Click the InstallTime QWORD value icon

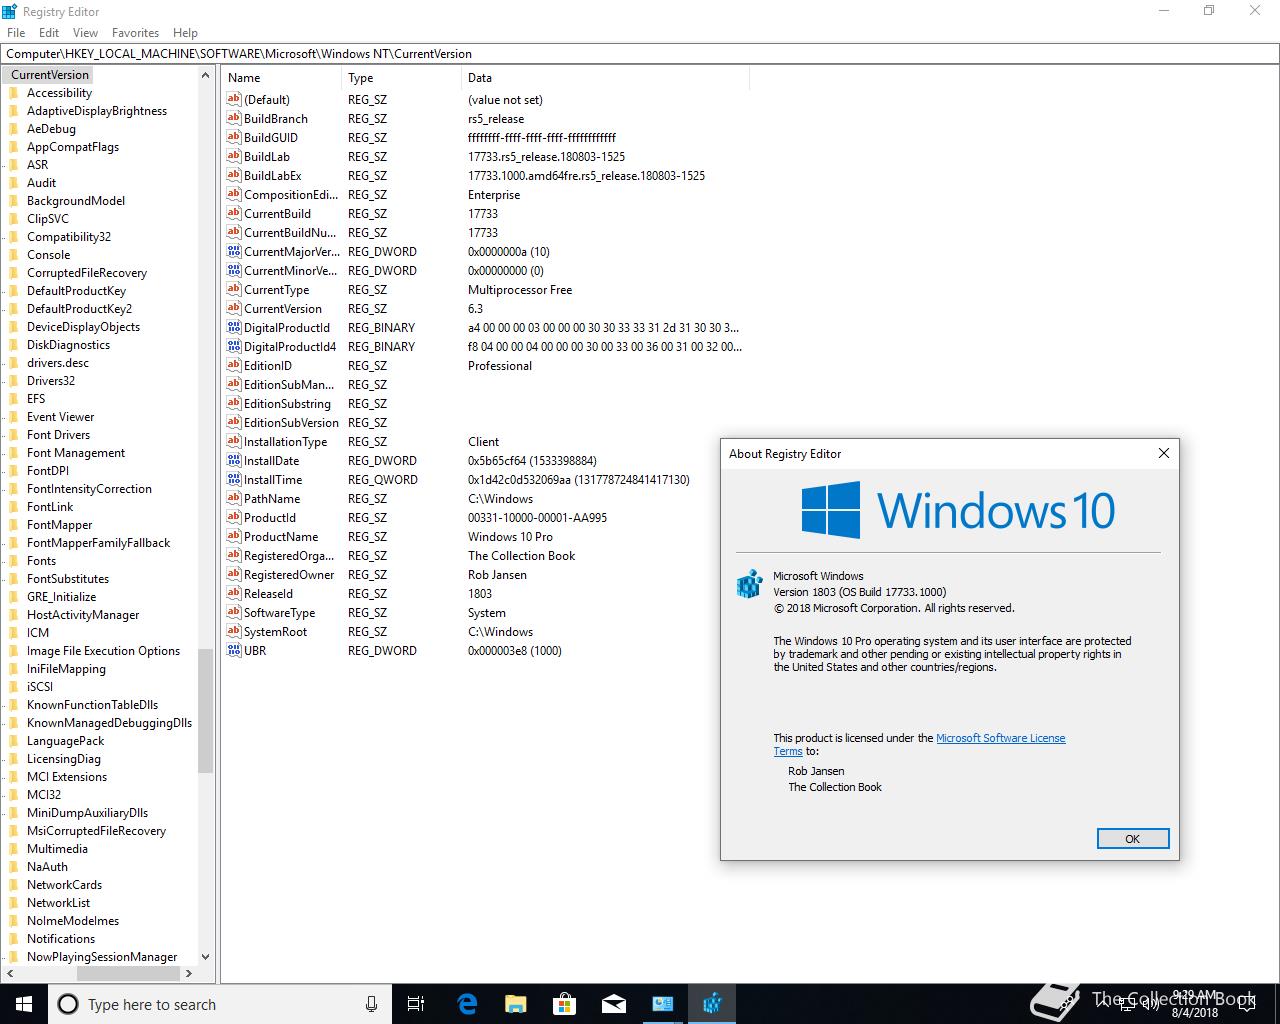click(x=234, y=479)
